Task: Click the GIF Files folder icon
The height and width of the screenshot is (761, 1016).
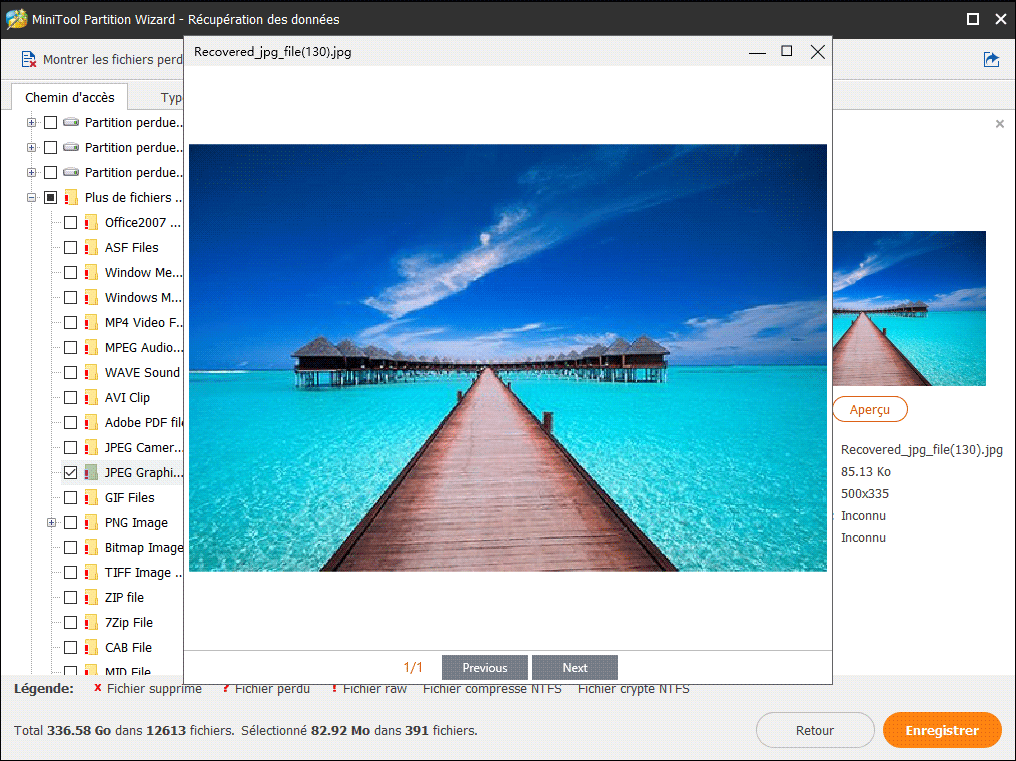Action: coord(91,497)
